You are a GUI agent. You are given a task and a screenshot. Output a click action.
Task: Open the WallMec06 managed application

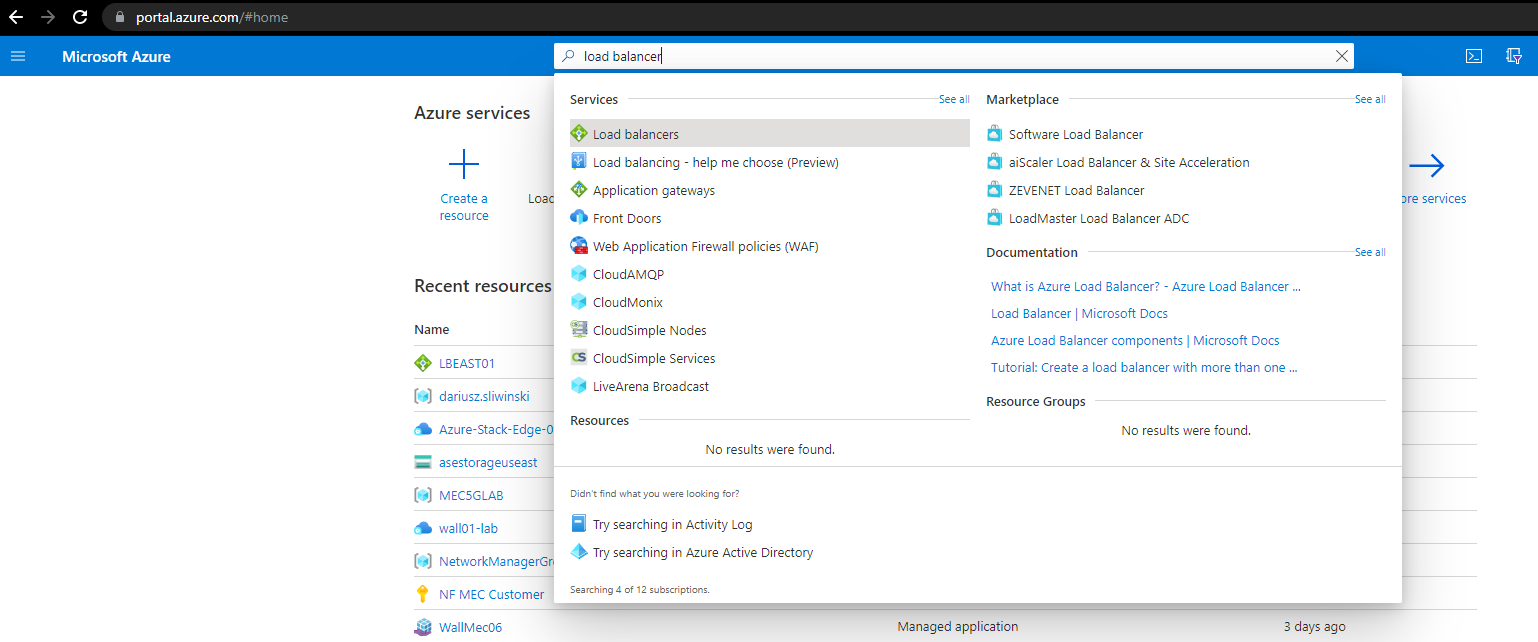[470, 627]
